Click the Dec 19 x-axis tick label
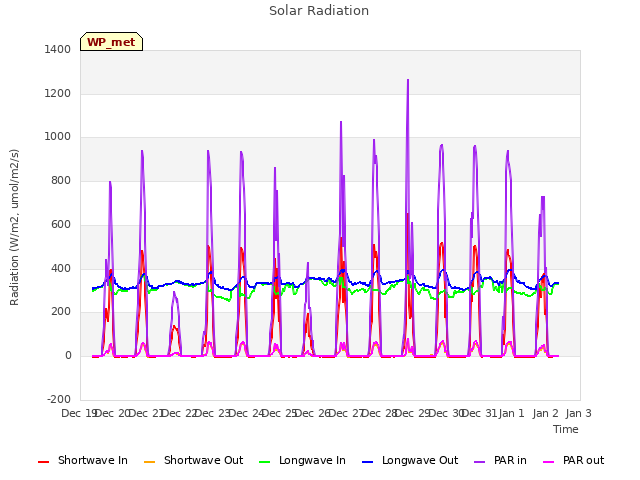 [78, 413]
